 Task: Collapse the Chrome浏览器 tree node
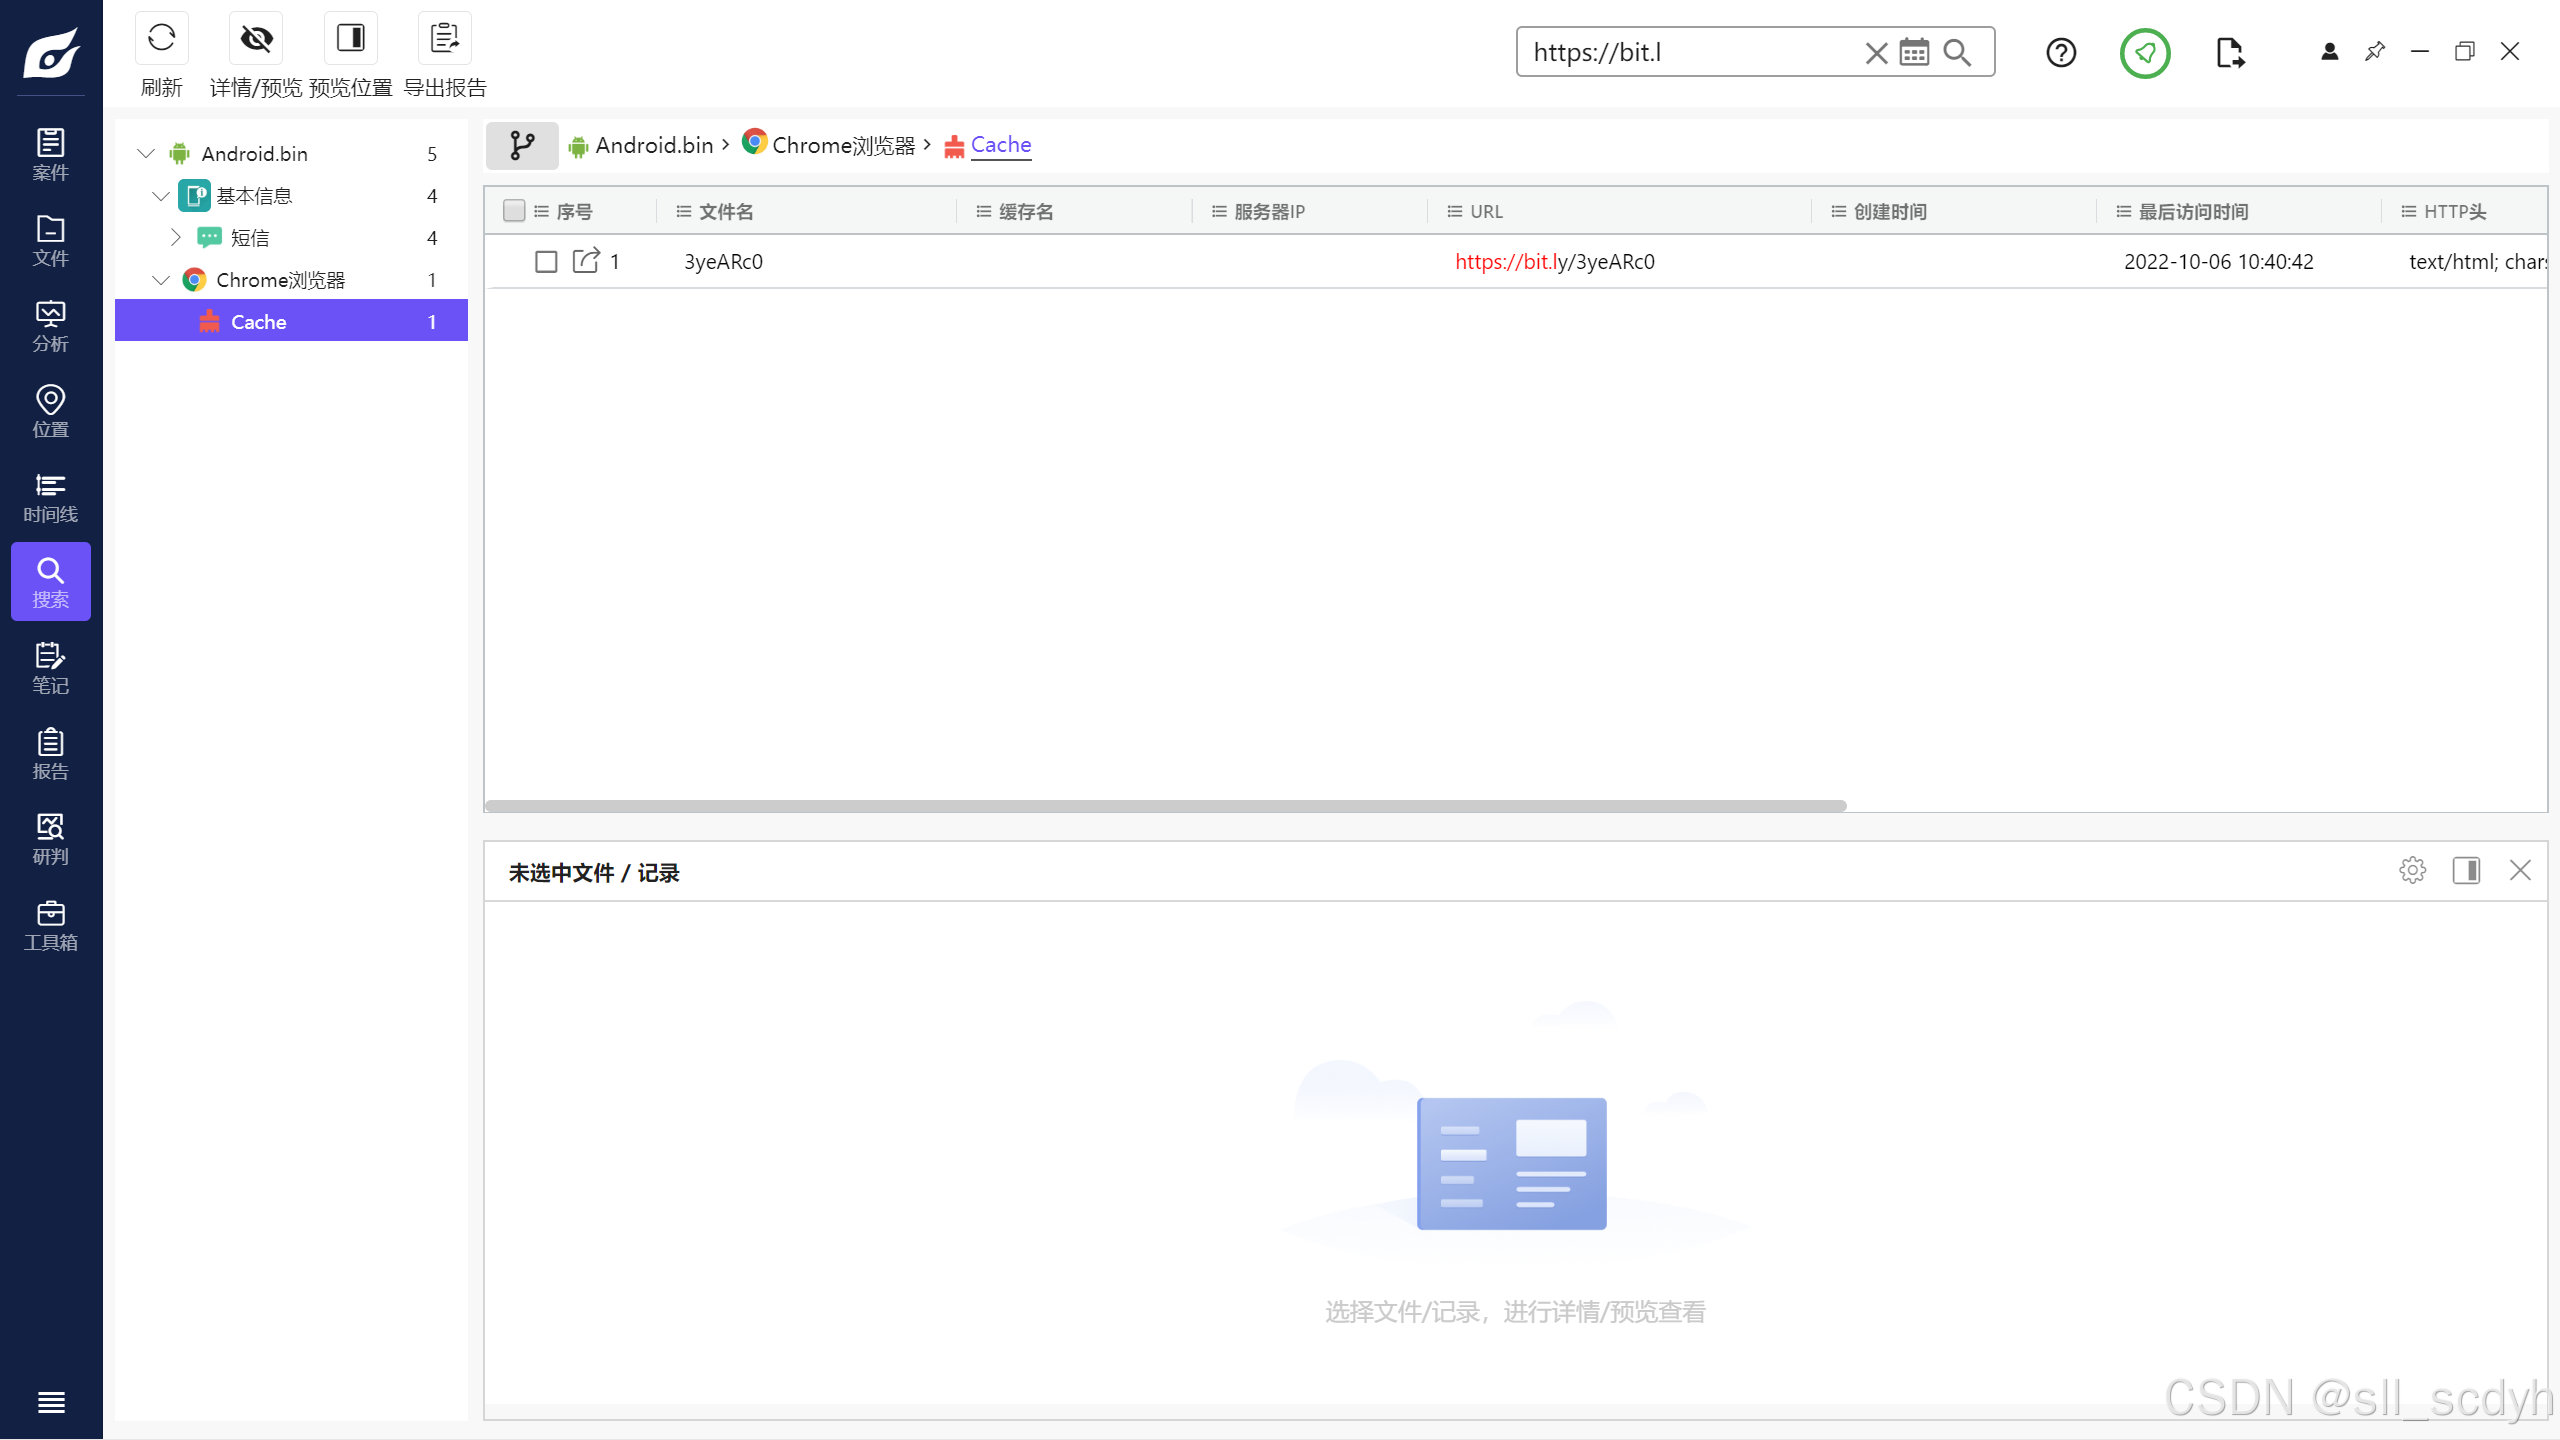161,280
